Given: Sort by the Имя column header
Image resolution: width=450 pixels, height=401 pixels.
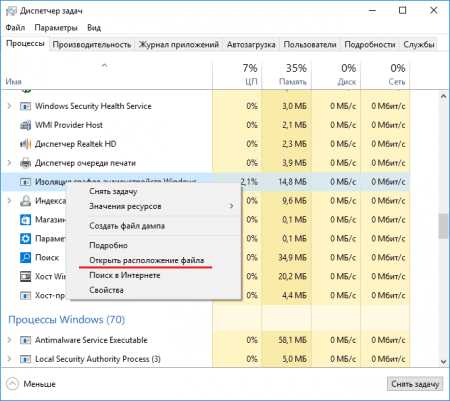Looking at the screenshot, I should click(107, 75).
